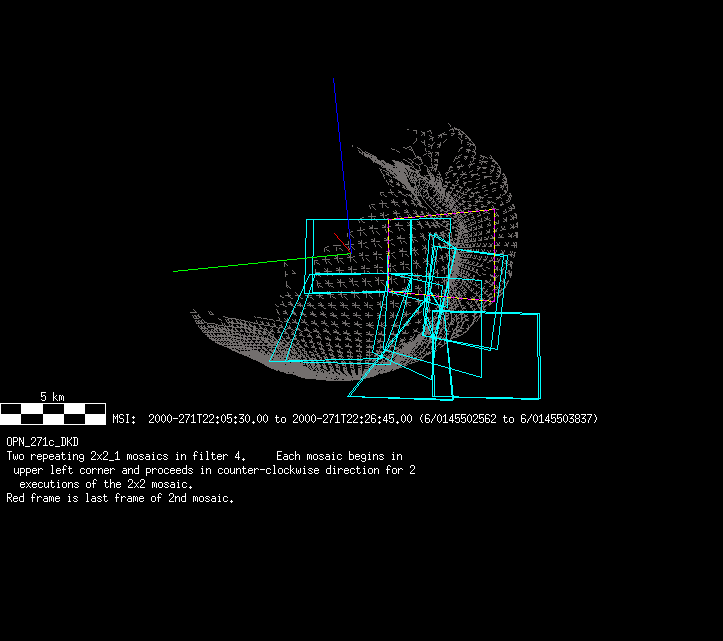The width and height of the screenshot is (723, 641).
Task: Click the black-and-white checkered scale bar
Action: (53, 413)
